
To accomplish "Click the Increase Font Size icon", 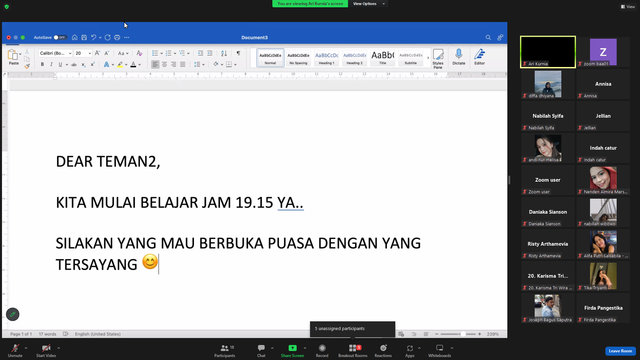I will [x=98, y=53].
